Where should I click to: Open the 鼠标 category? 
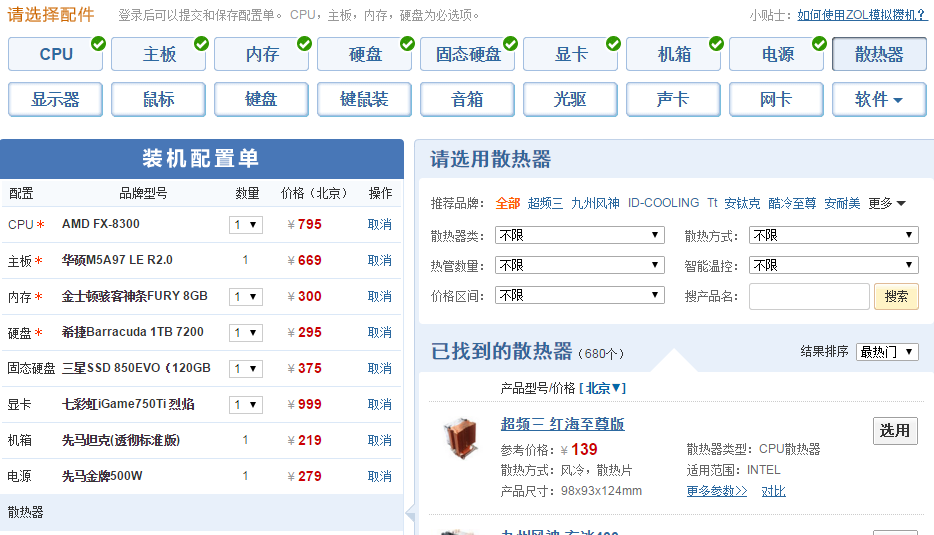[x=158, y=99]
